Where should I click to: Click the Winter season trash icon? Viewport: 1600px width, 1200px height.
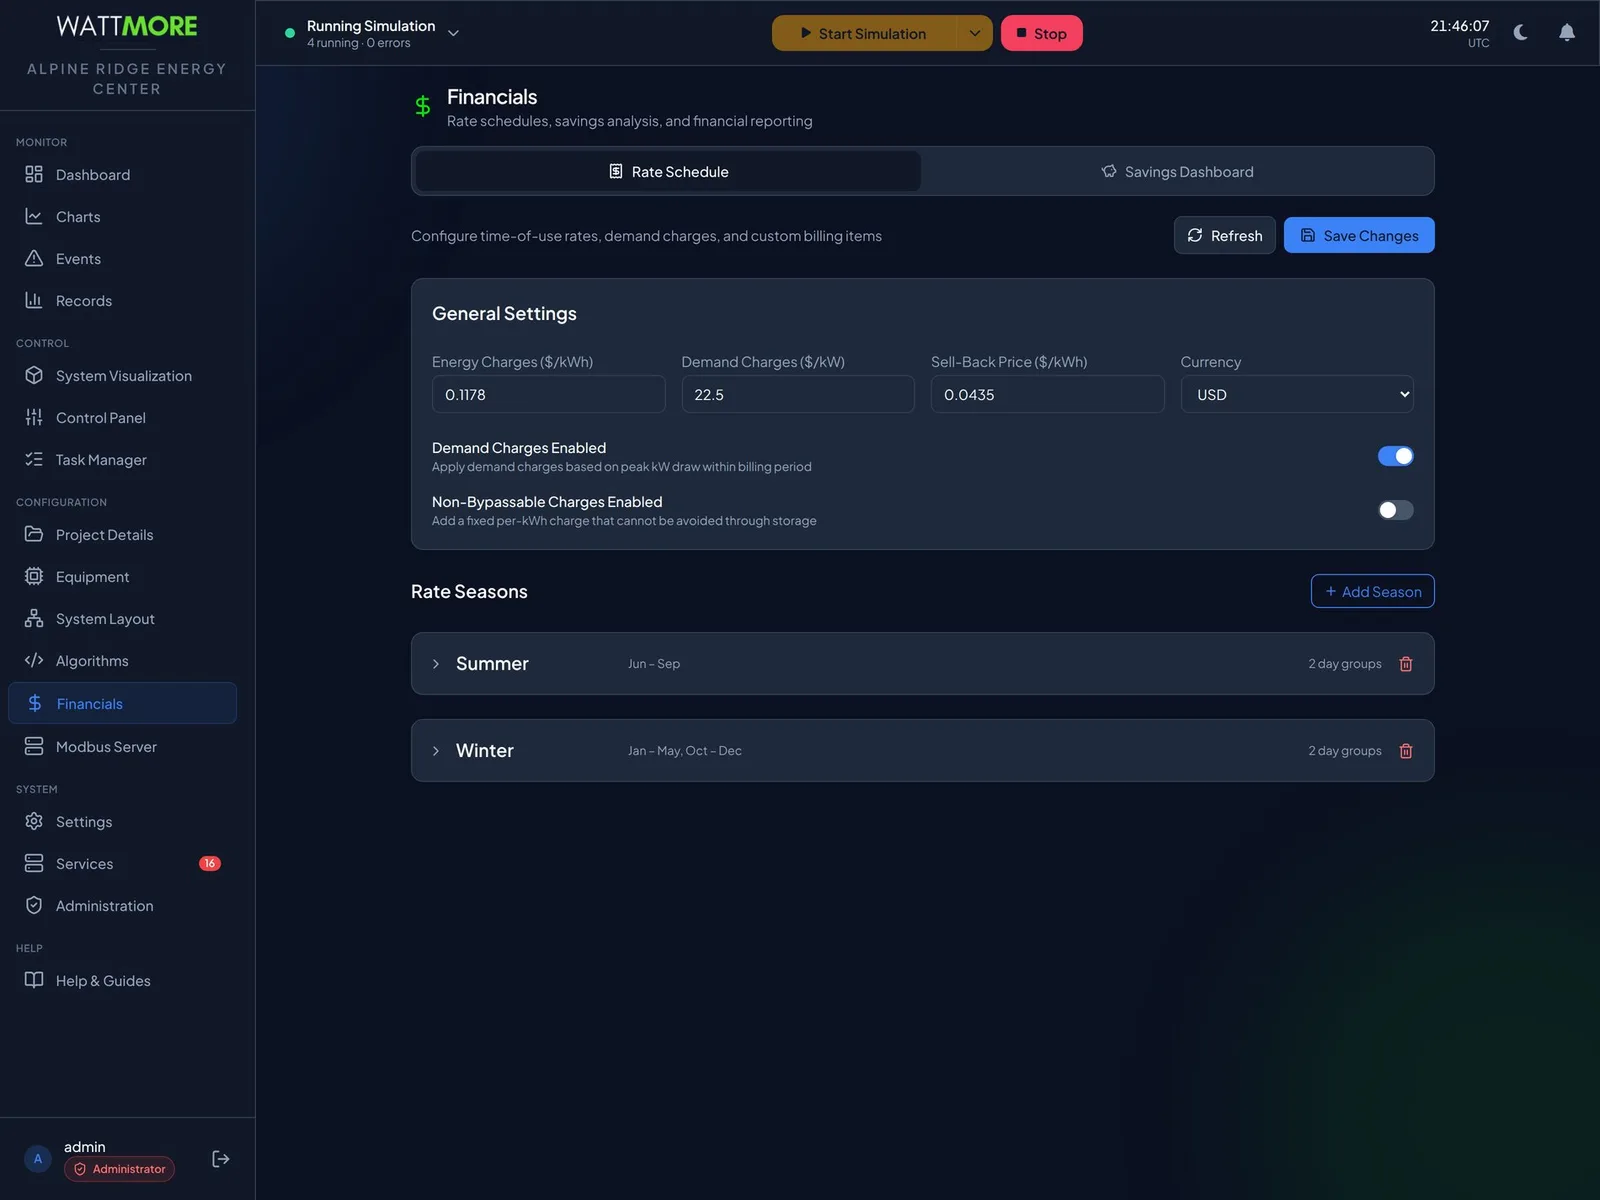1405,751
